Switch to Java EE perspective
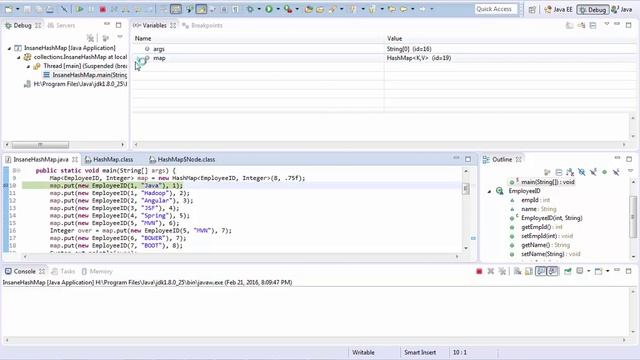The height and width of the screenshot is (360, 640). pos(558,9)
